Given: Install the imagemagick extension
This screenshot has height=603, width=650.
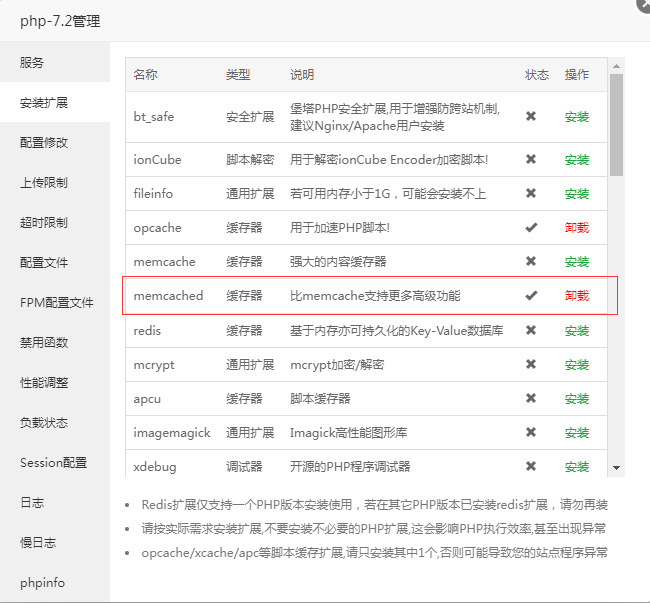Looking at the screenshot, I should click(x=577, y=433).
